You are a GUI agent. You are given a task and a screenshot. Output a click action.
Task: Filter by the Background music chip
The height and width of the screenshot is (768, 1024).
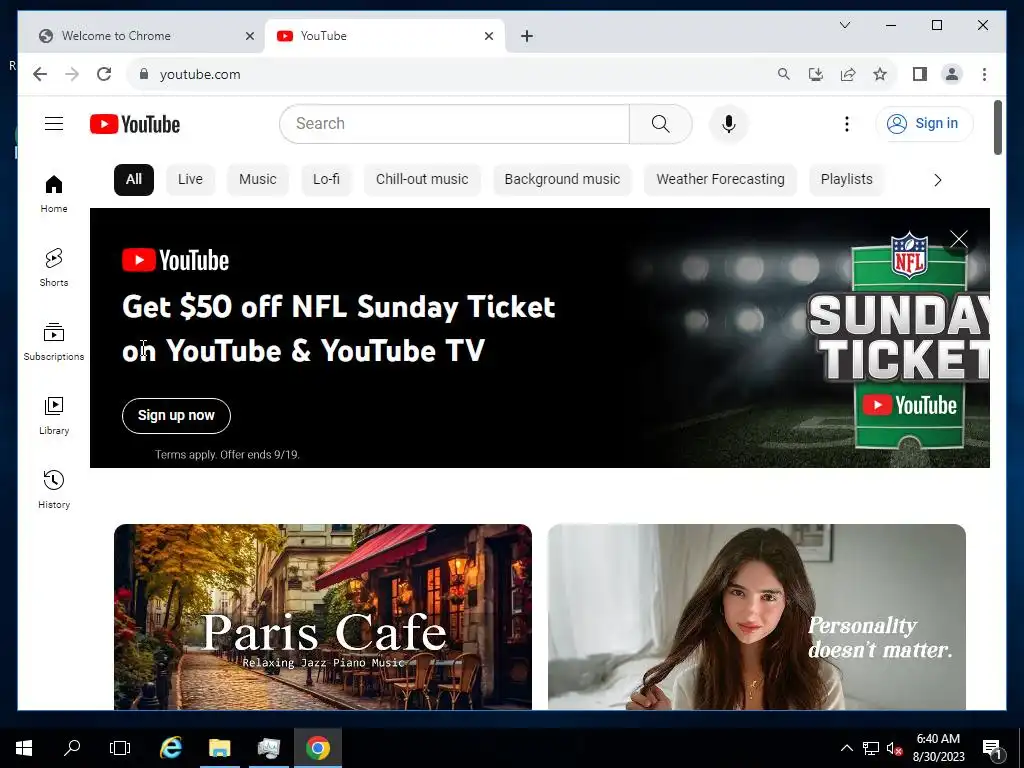click(562, 180)
